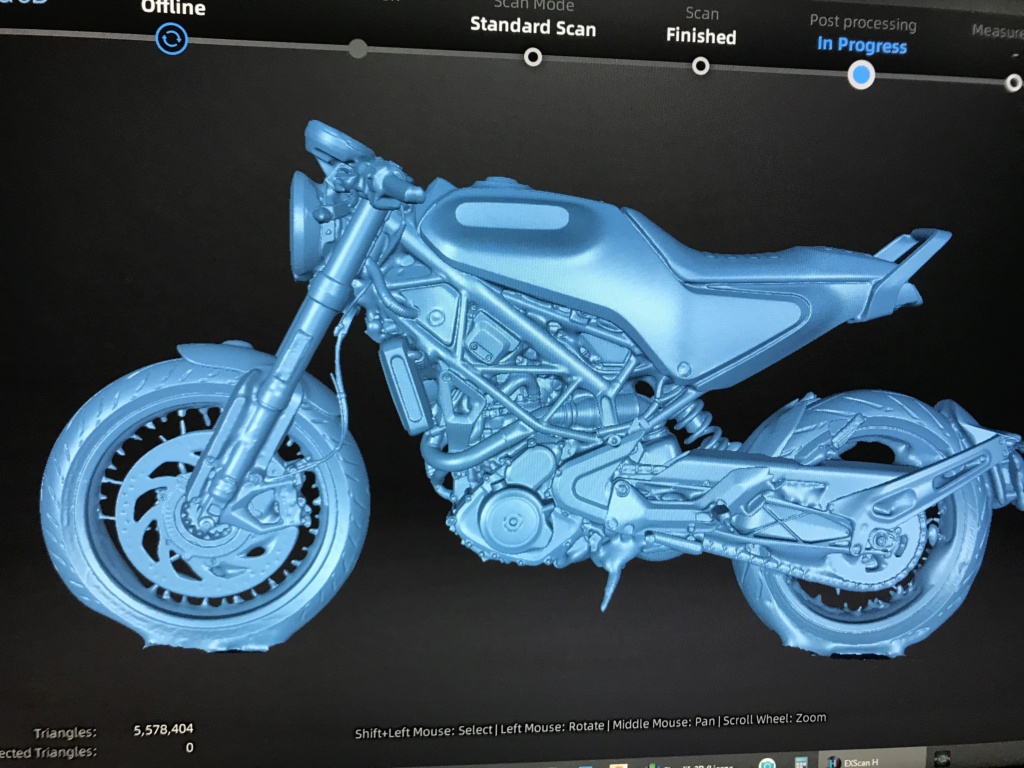Screen dimensions: 1024x768
Task: Select the Post processing step marker
Action: pyautogui.click(x=861, y=75)
